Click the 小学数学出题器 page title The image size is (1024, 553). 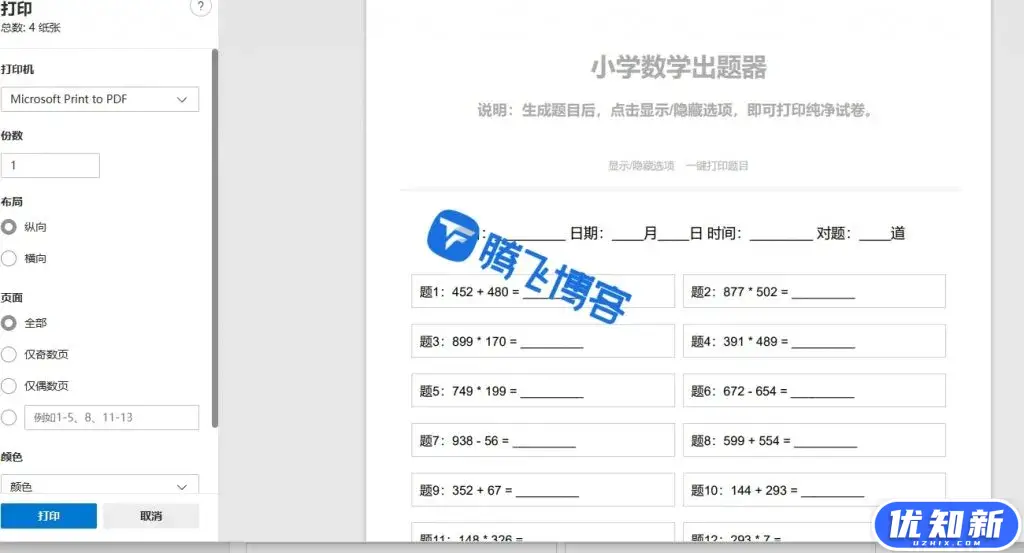[x=679, y=67]
